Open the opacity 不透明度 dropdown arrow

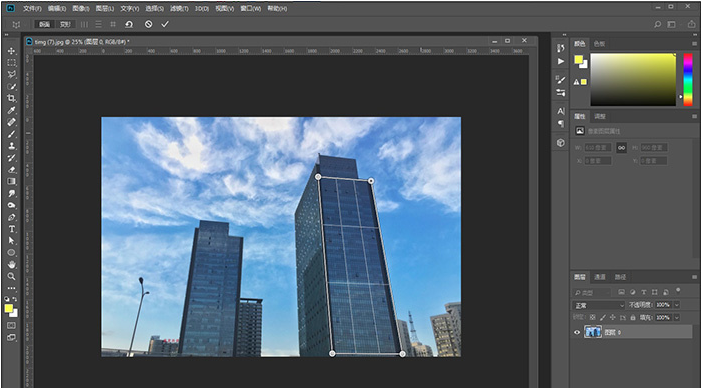pos(676,305)
